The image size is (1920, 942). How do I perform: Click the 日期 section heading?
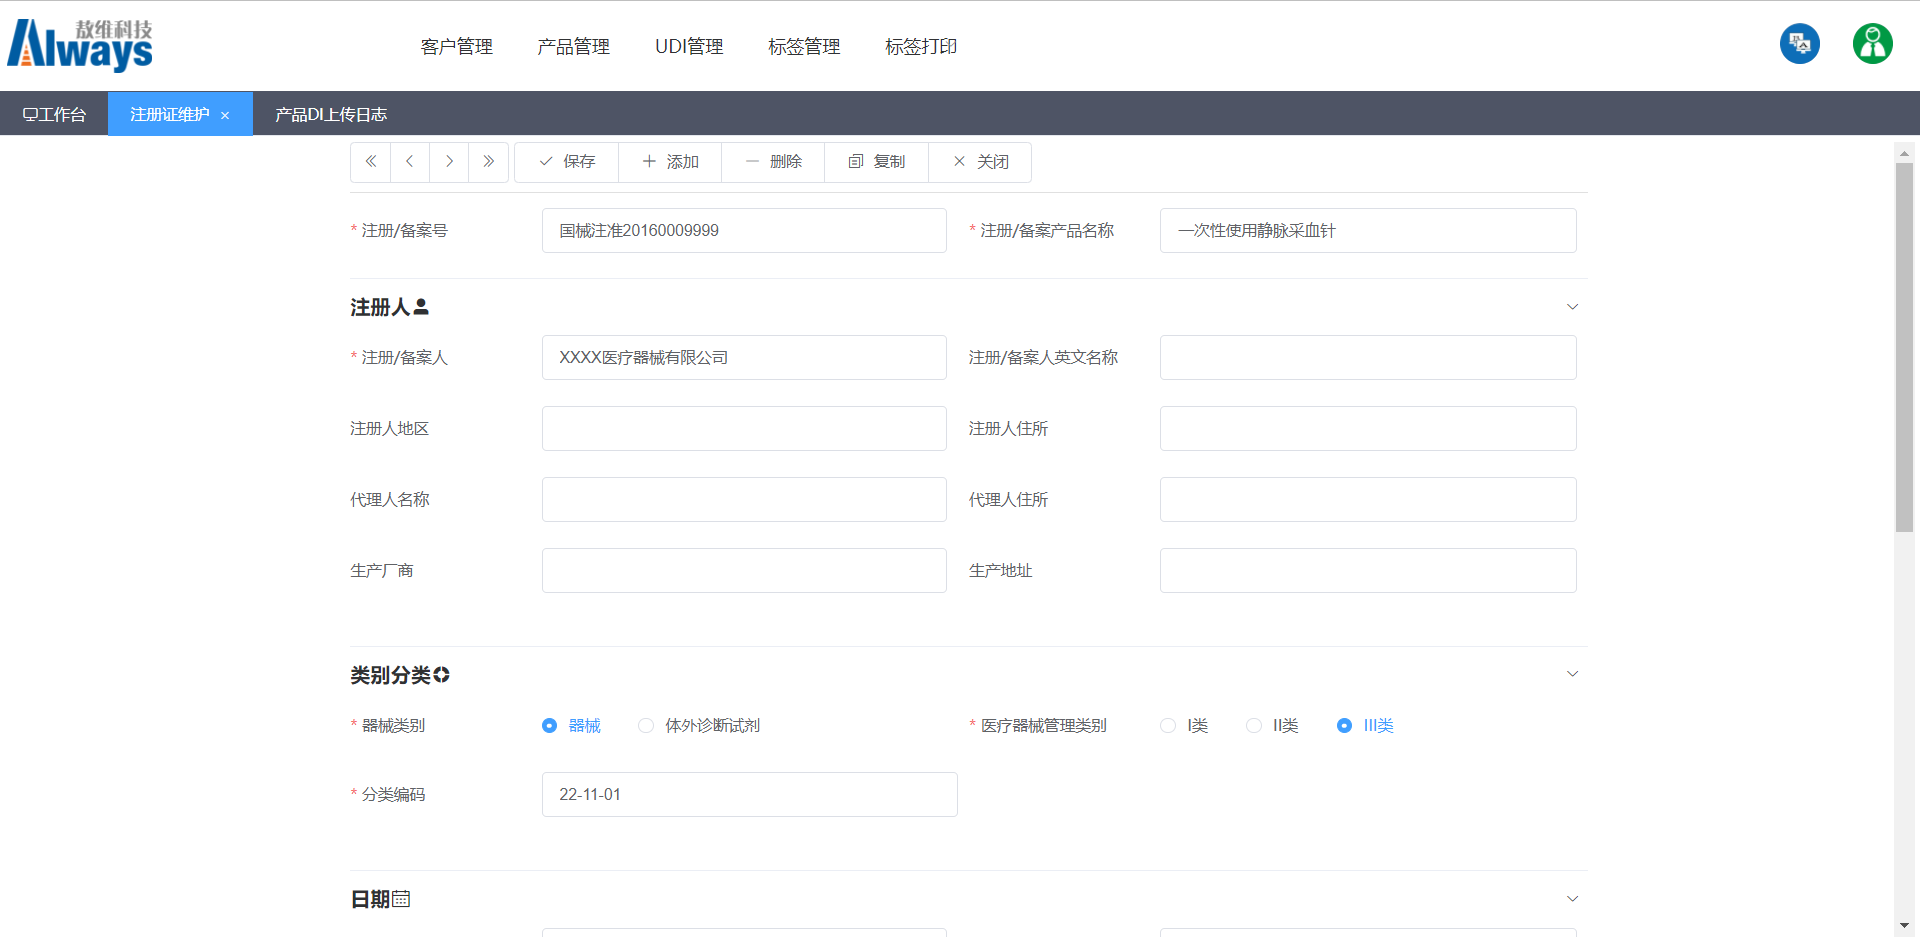click(380, 899)
